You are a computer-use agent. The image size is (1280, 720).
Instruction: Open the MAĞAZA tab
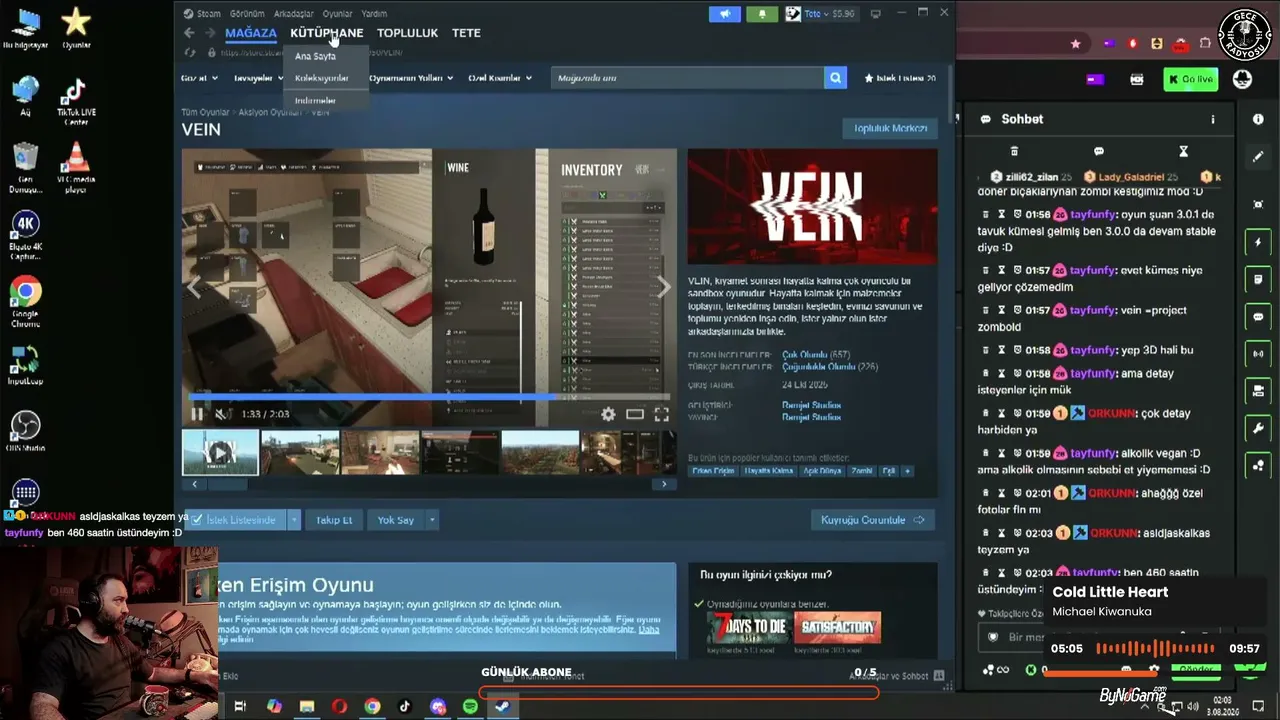251,33
